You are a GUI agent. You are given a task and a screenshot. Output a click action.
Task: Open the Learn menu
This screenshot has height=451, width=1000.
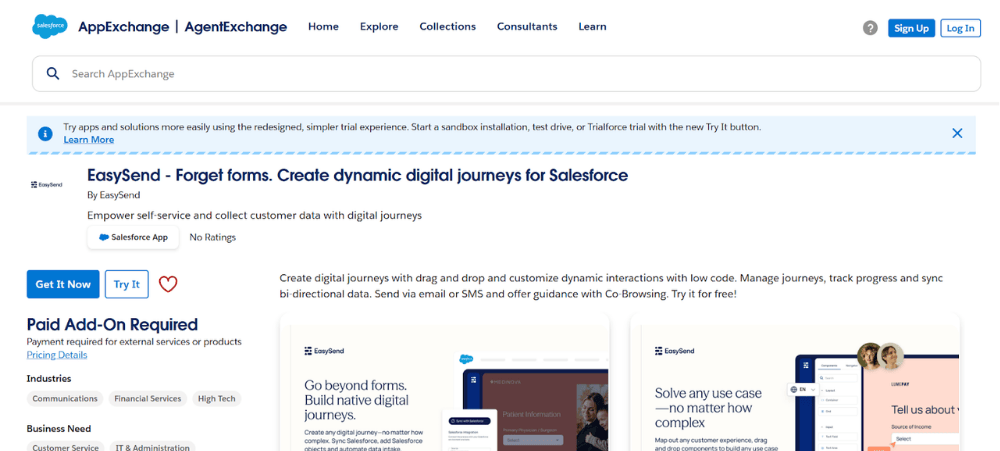click(x=592, y=27)
